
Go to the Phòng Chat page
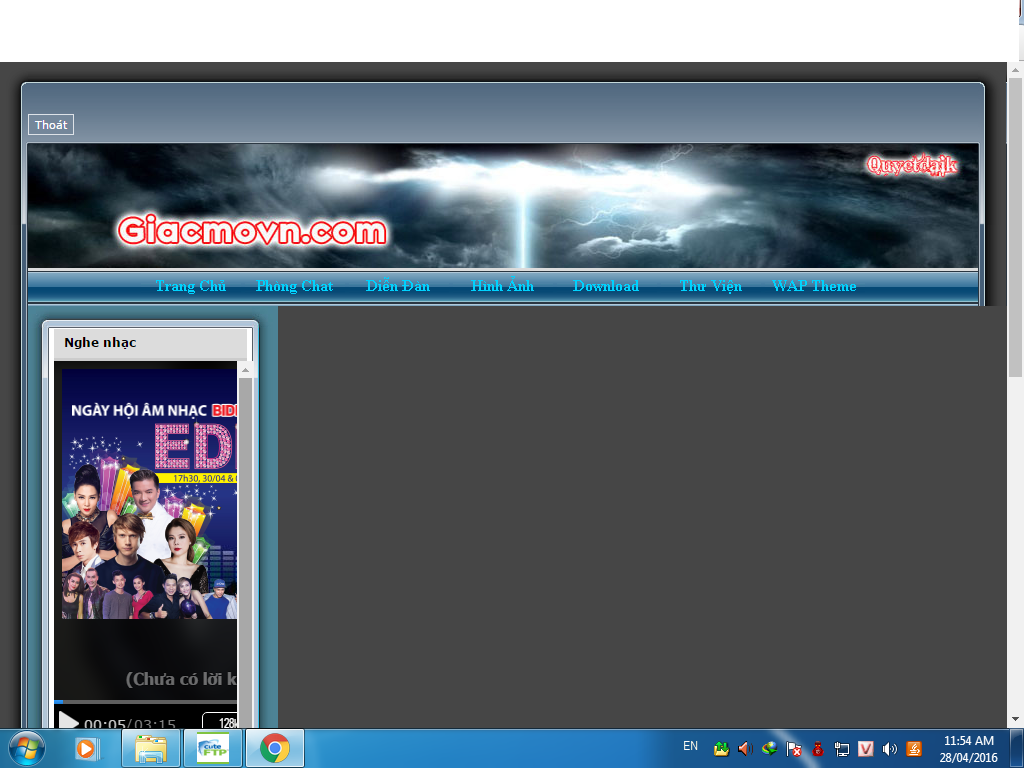click(x=294, y=286)
